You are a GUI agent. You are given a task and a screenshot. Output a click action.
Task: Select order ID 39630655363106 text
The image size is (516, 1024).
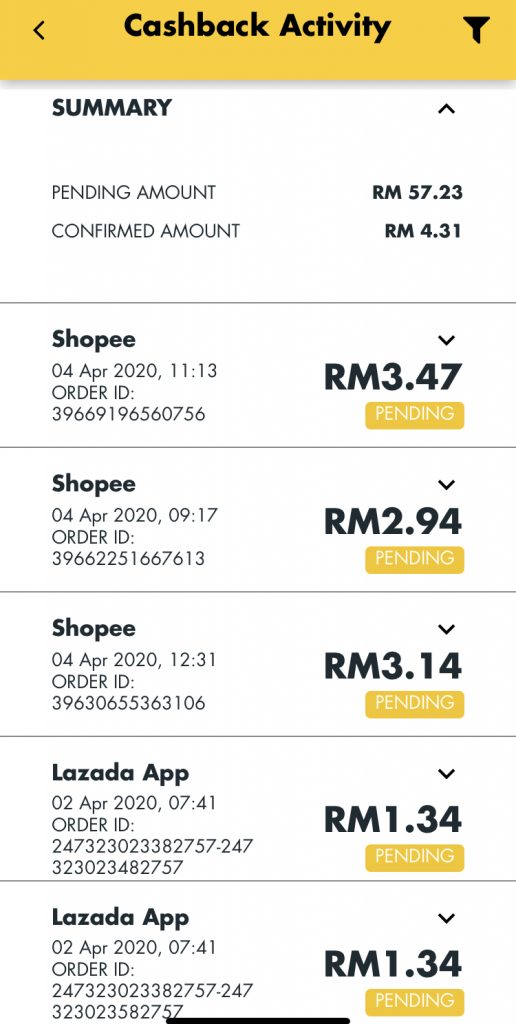128,703
